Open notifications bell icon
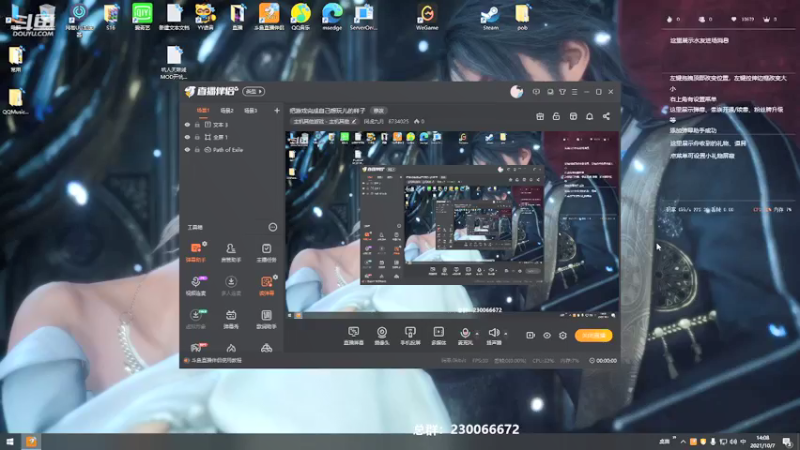Viewport: 800px width, 450px height. tap(589, 116)
